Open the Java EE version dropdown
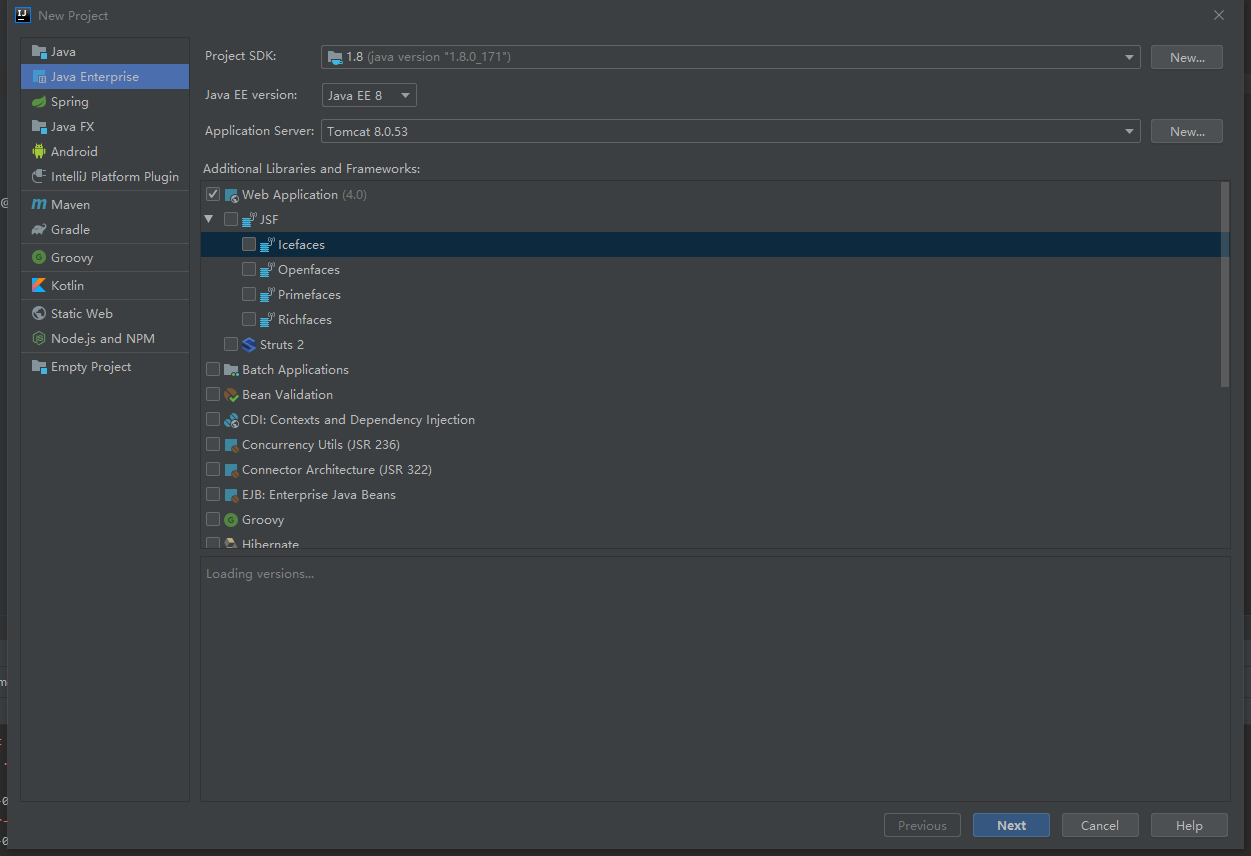 tap(369, 96)
